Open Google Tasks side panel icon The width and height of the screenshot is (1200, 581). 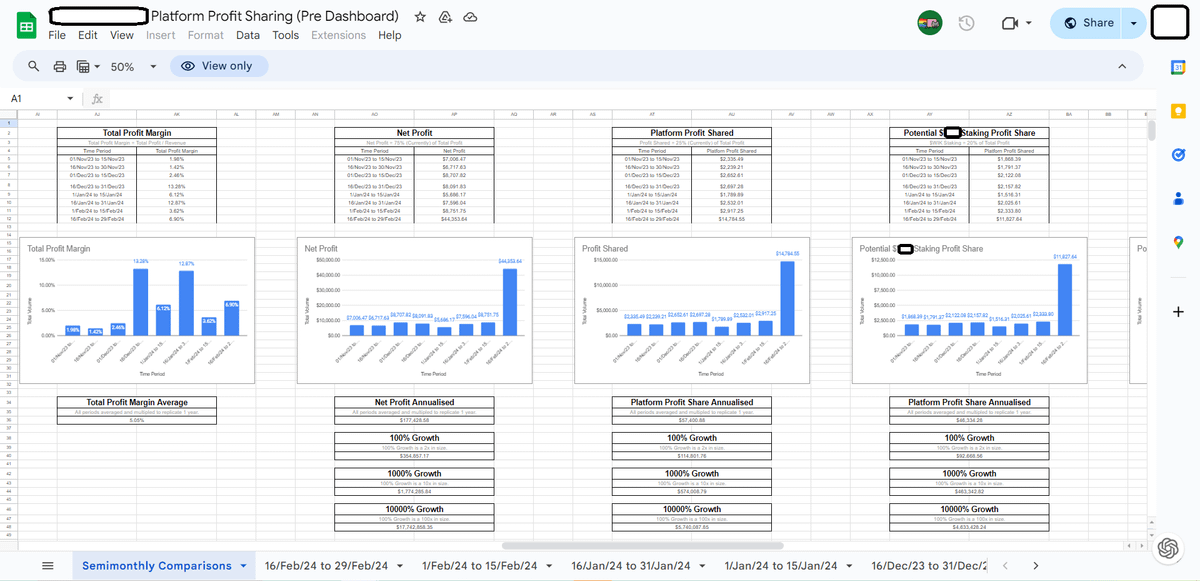1178,155
